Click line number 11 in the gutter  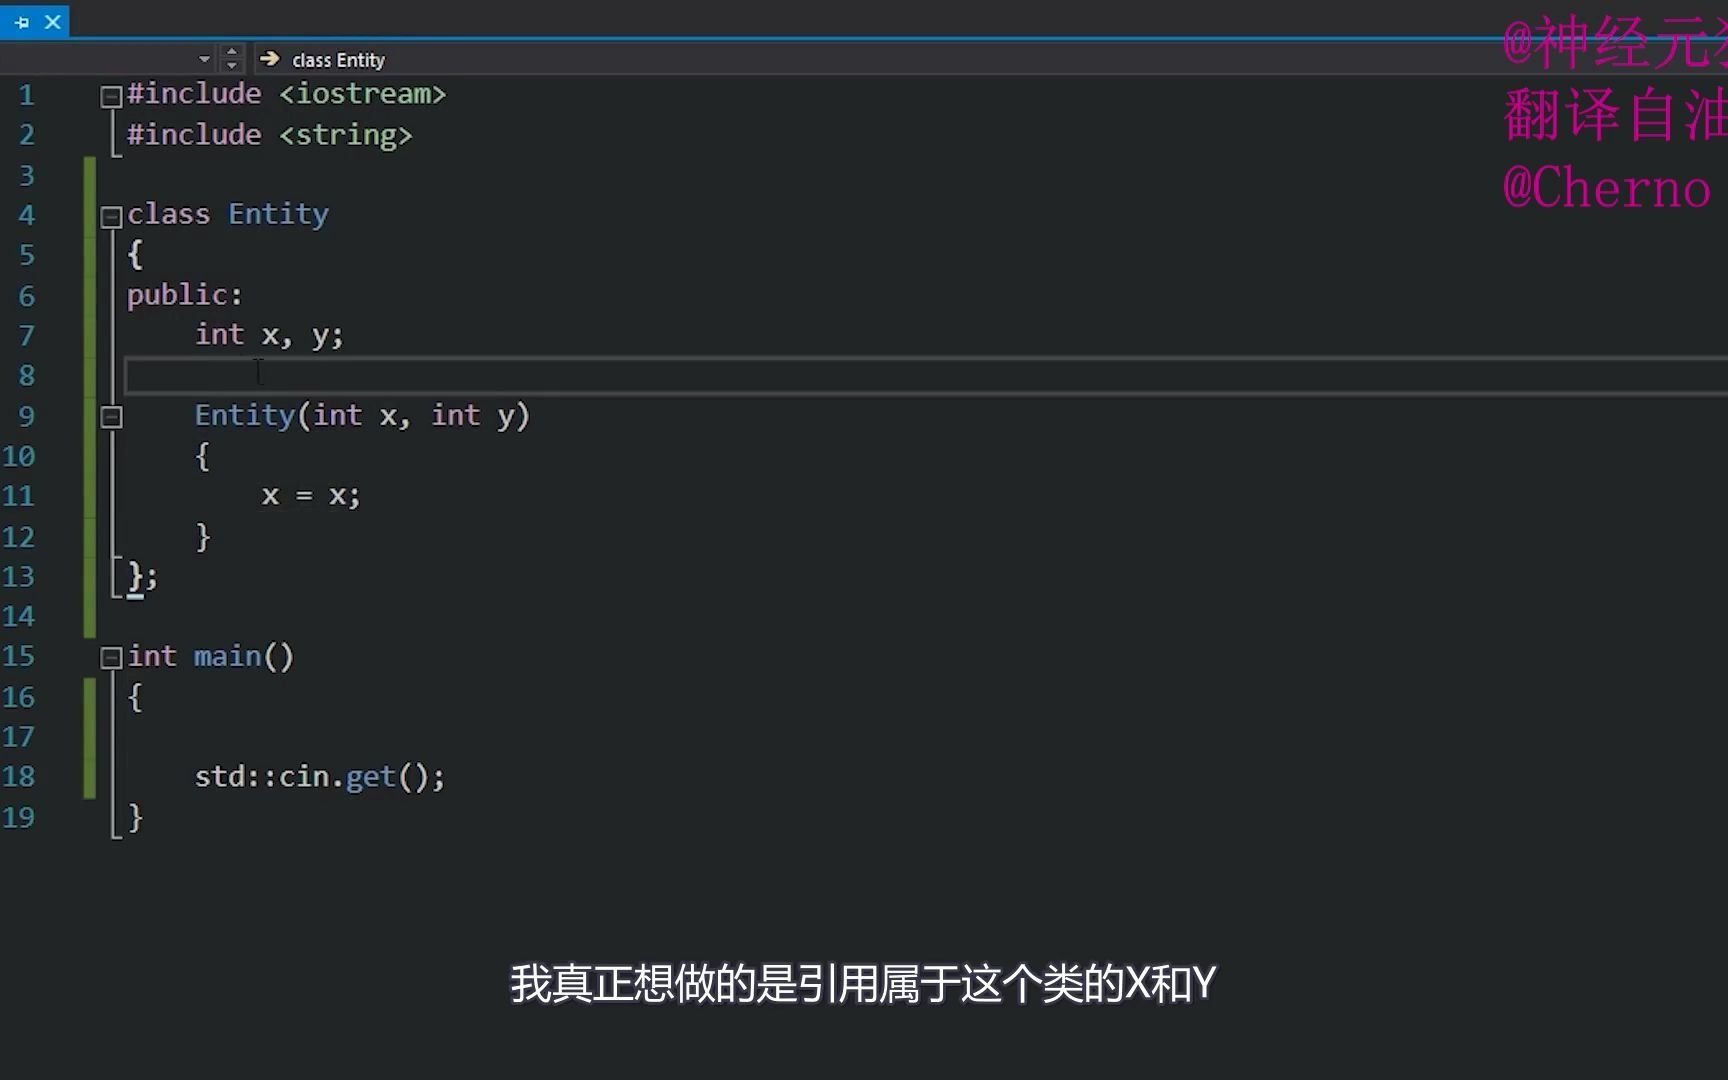(x=19, y=496)
